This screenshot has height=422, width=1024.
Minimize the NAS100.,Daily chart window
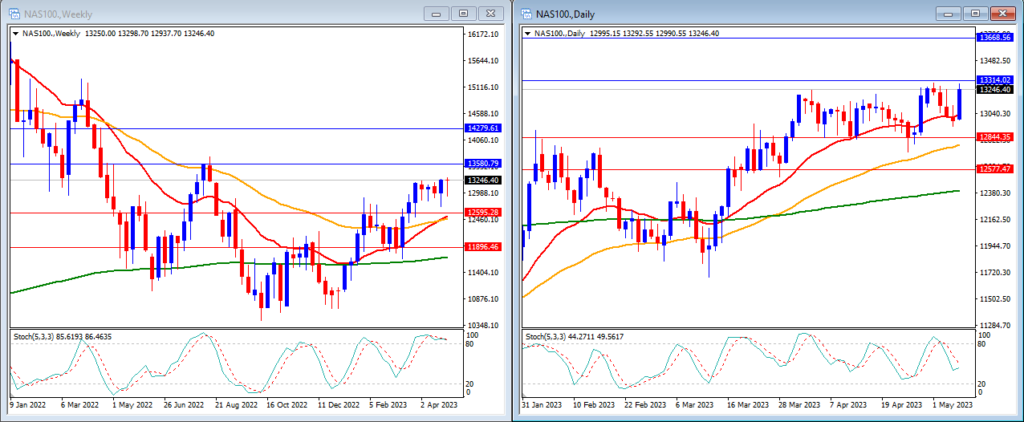950,13
